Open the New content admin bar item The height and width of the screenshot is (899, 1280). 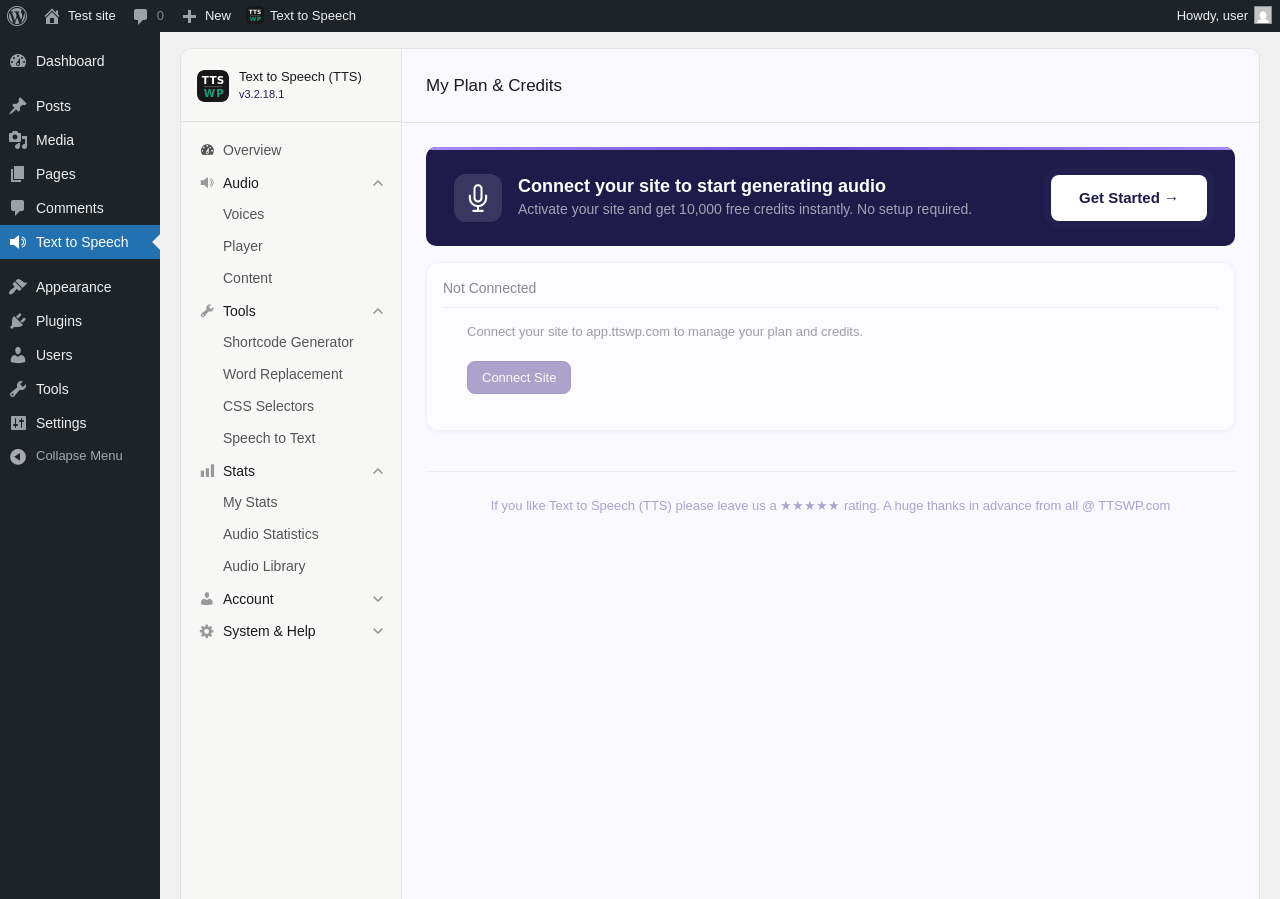206,16
